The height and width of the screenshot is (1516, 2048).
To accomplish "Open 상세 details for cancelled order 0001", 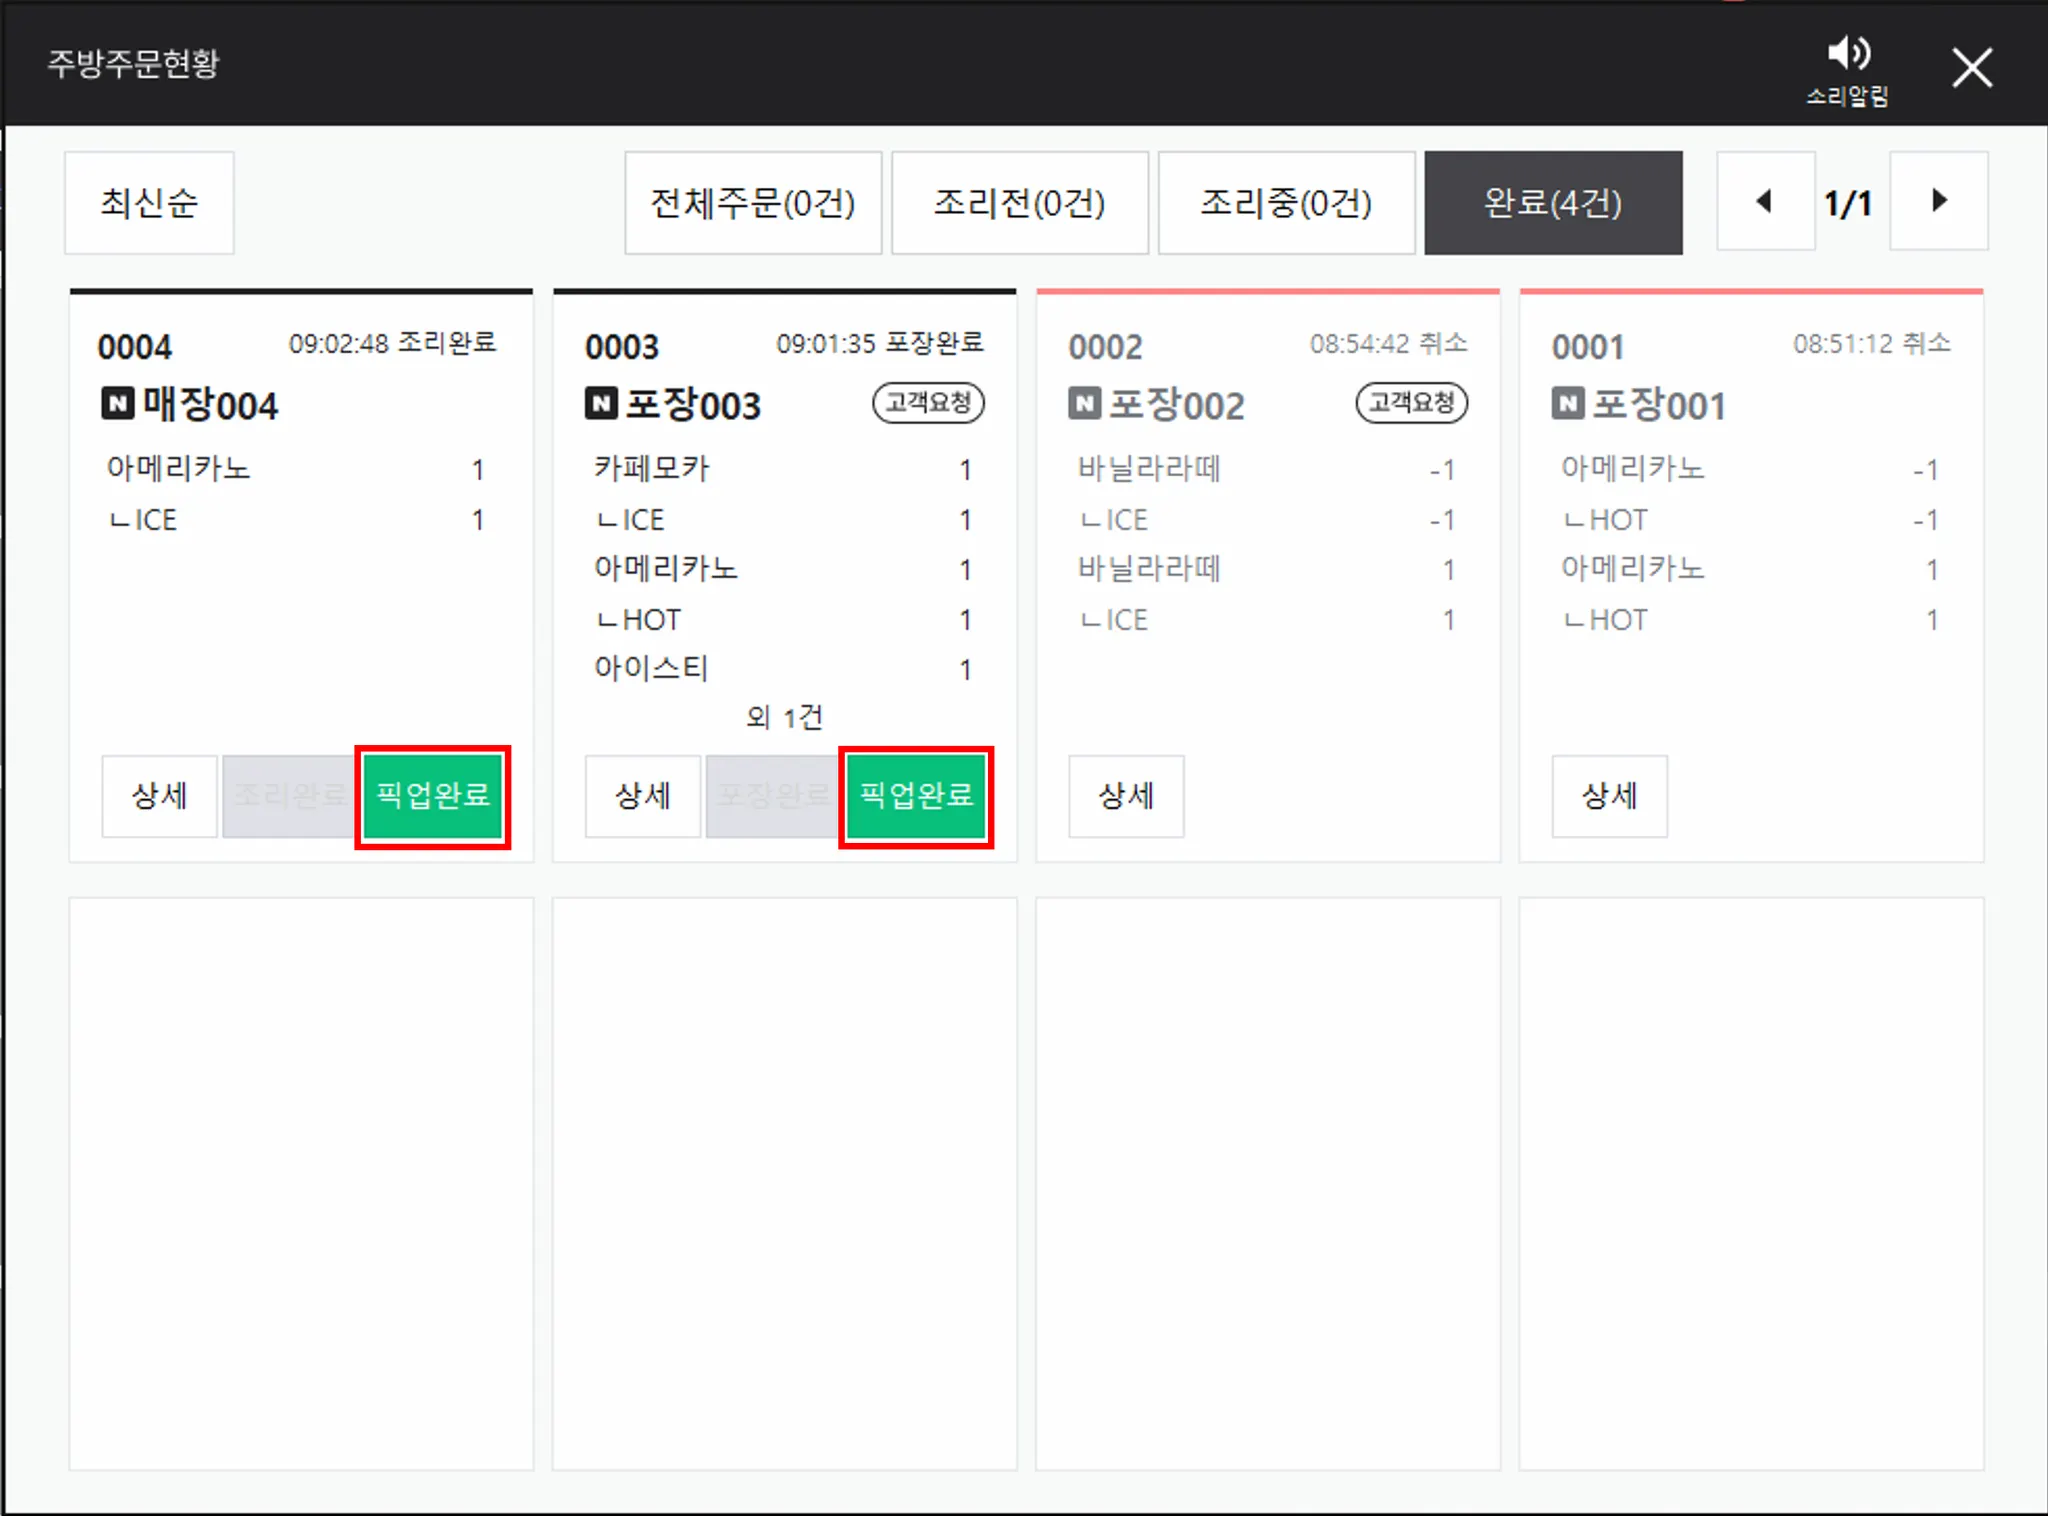I will point(1609,796).
